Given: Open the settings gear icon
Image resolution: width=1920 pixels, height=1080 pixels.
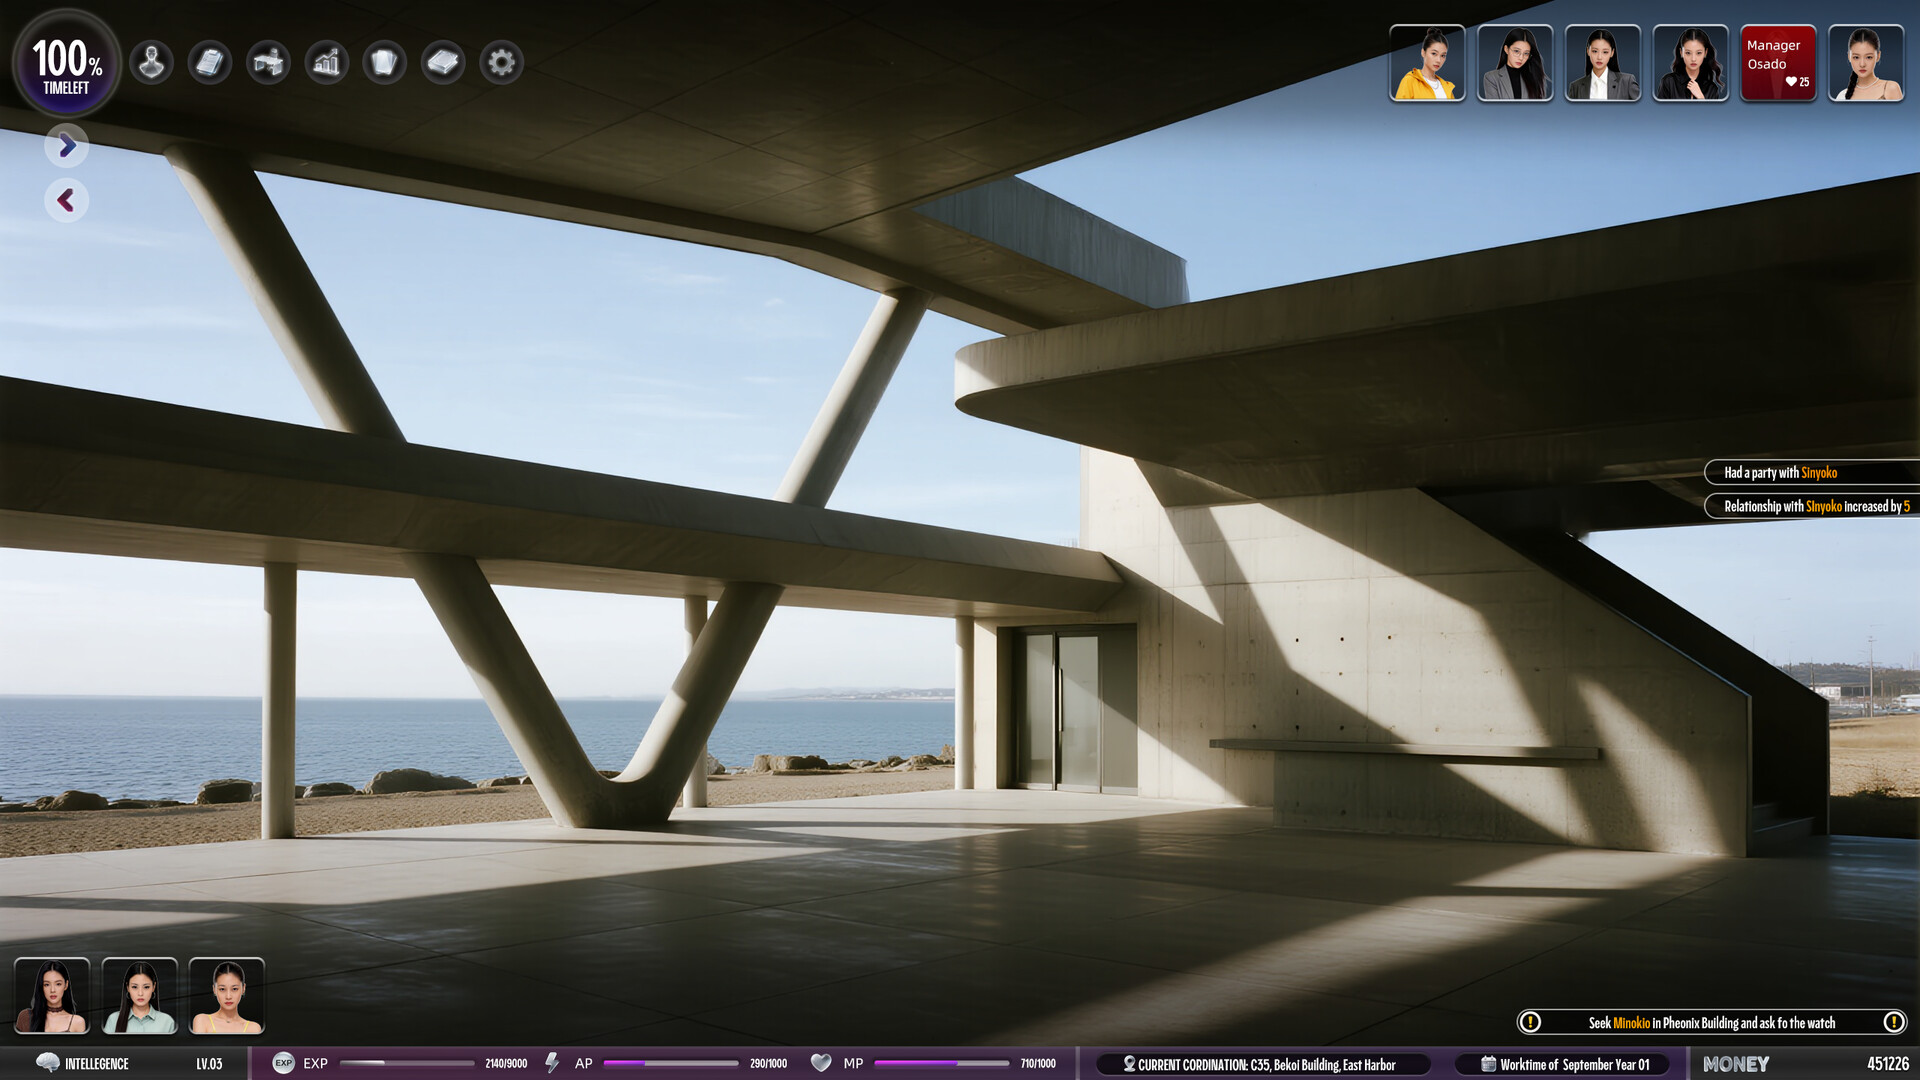Looking at the screenshot, I should 502,63.
